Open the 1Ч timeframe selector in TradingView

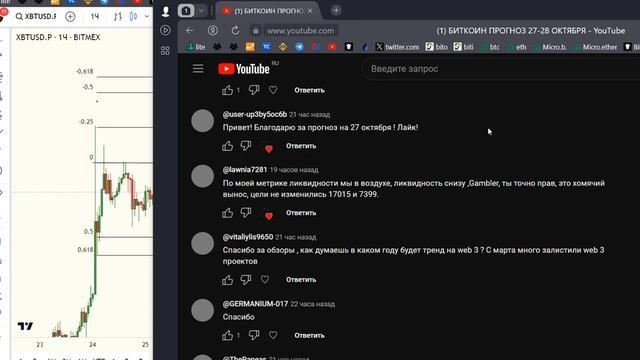coord(95,16)
